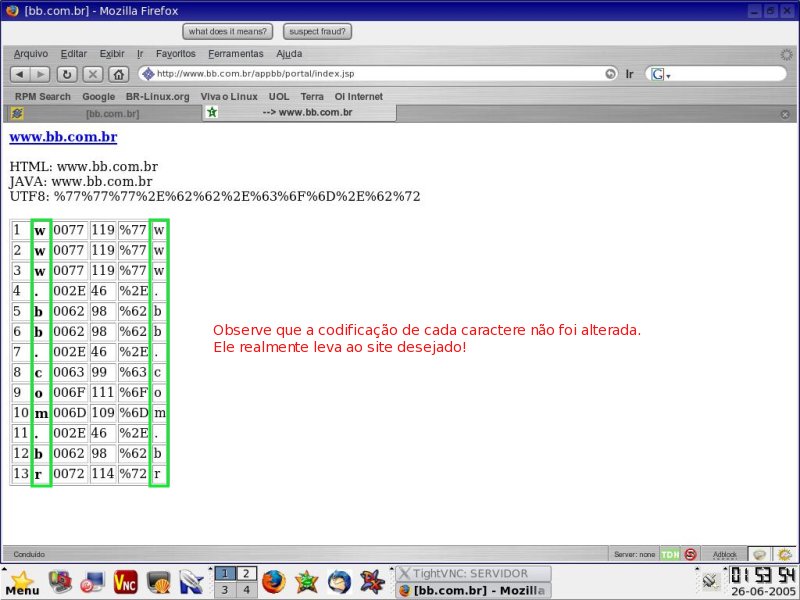Open the Oi Internet bookmark
The width and height of the screenshot is (800, 600).
[359, 96]
